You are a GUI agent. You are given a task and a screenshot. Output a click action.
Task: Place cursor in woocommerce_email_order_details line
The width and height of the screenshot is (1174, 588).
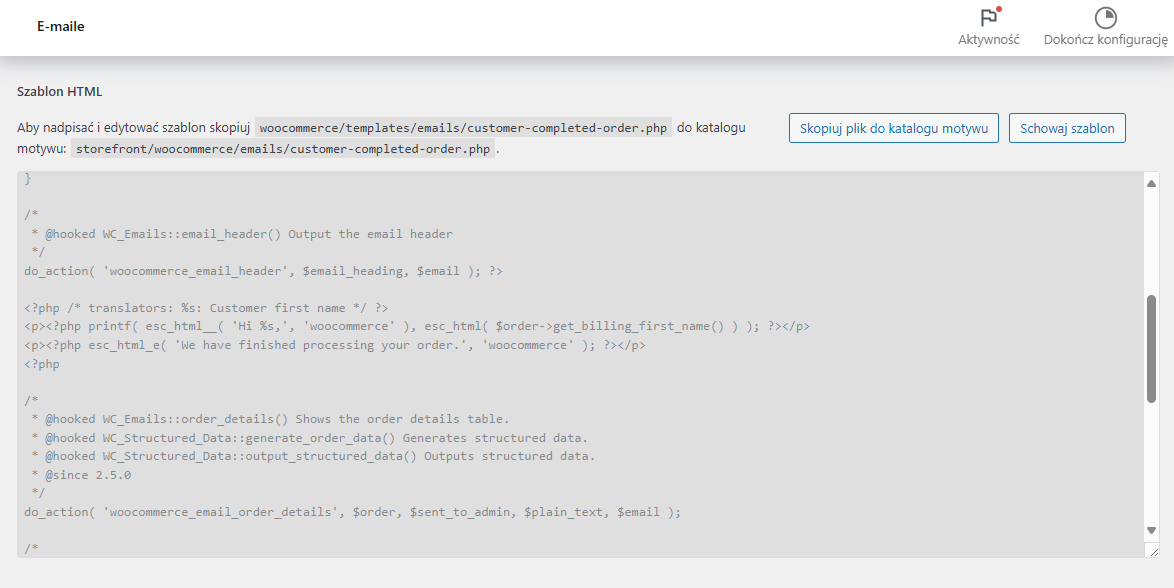click(353, 512)
